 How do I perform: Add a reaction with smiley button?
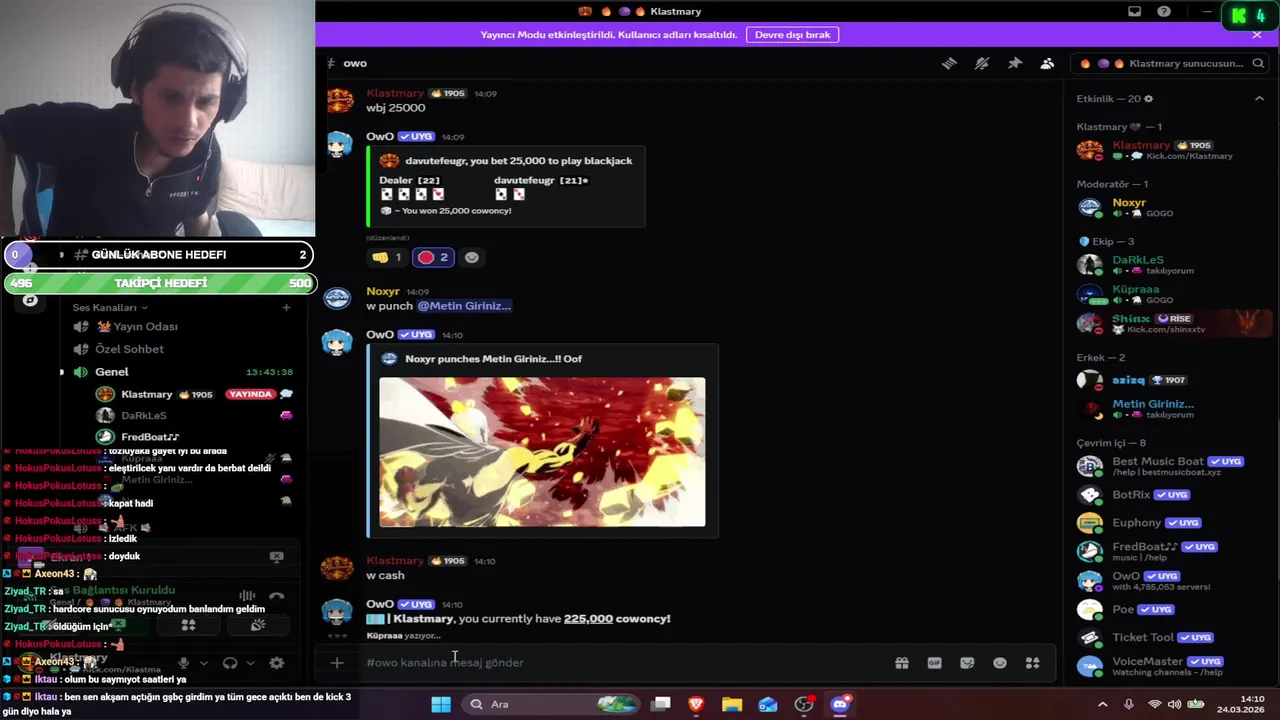472,257
